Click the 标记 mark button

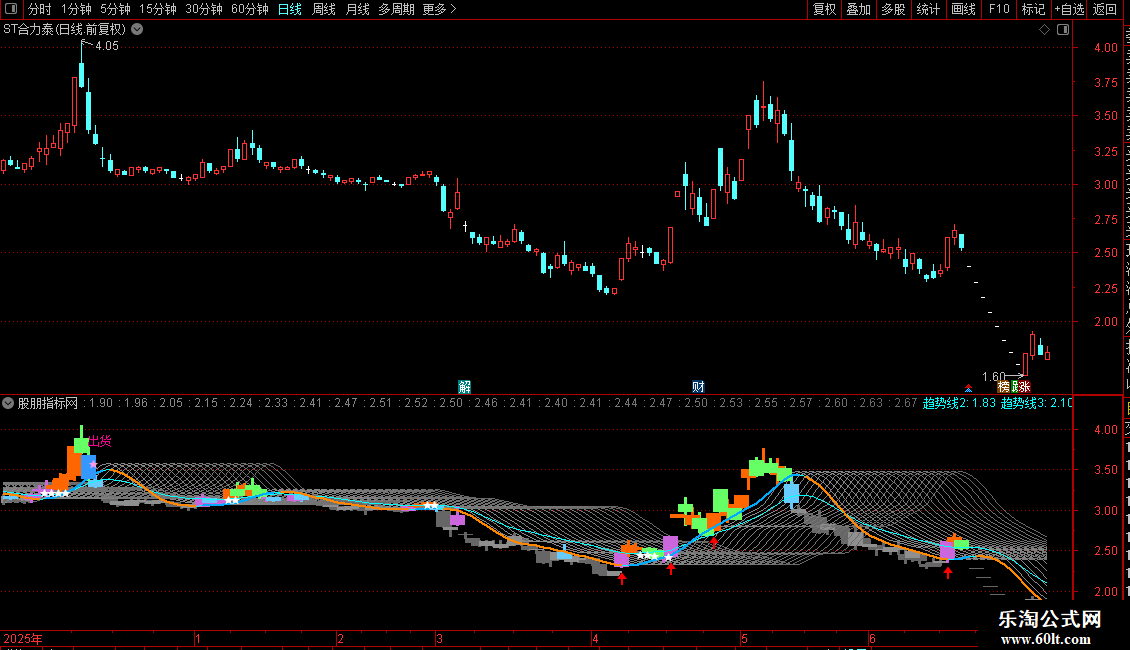(1033, 9)
